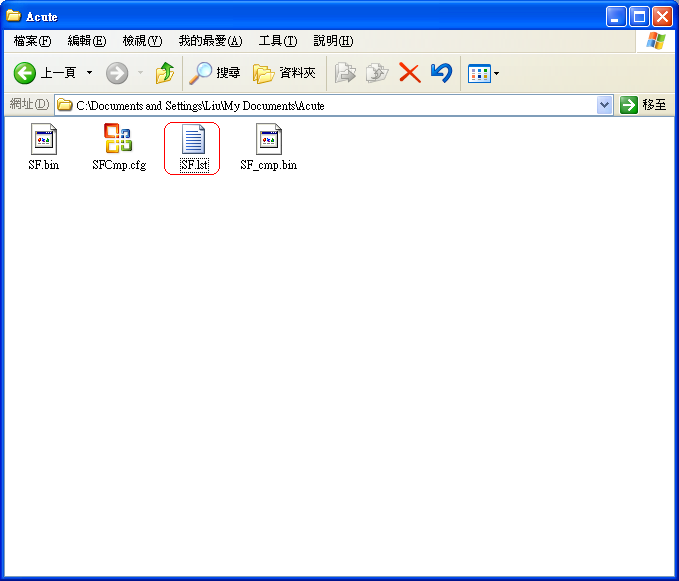Image resolution: width=679 pixels, height=581 pixels.
Task: Click the Windows flag logo
Action: point(656,41)
